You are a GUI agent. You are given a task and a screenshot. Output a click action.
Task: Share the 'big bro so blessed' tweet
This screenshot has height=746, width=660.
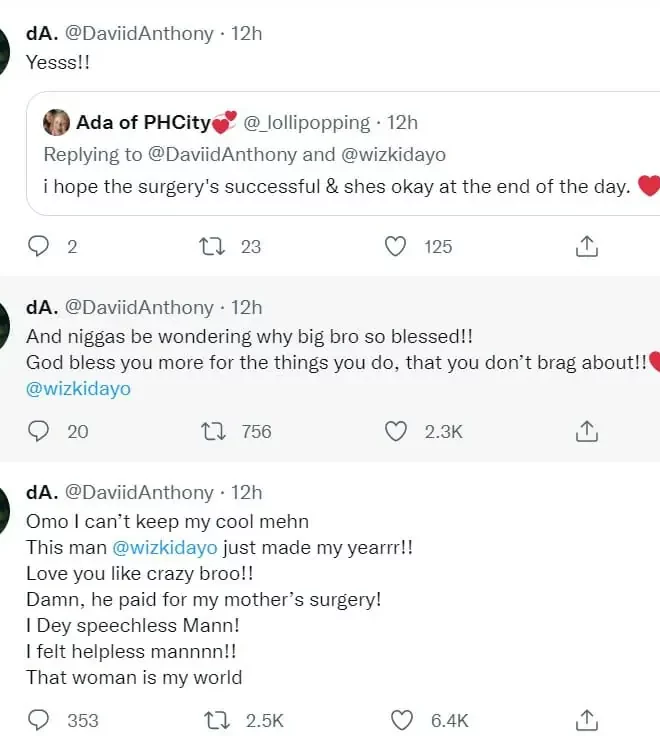pyautogui.click(x=587, y=431)
